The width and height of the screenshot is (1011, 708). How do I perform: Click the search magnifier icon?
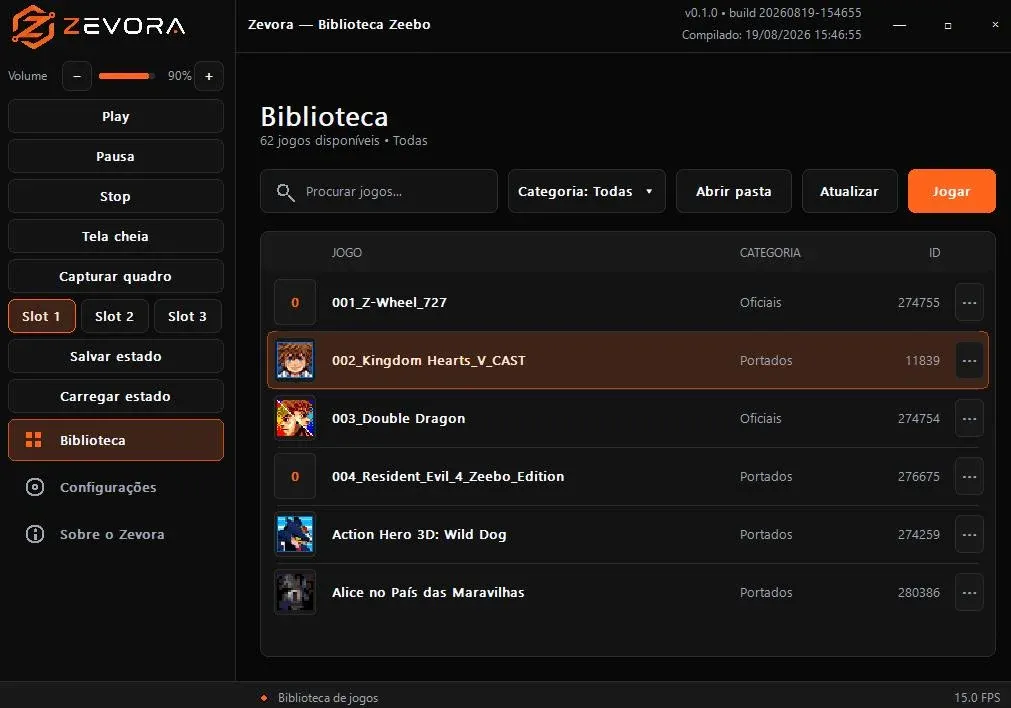(285, 192)
